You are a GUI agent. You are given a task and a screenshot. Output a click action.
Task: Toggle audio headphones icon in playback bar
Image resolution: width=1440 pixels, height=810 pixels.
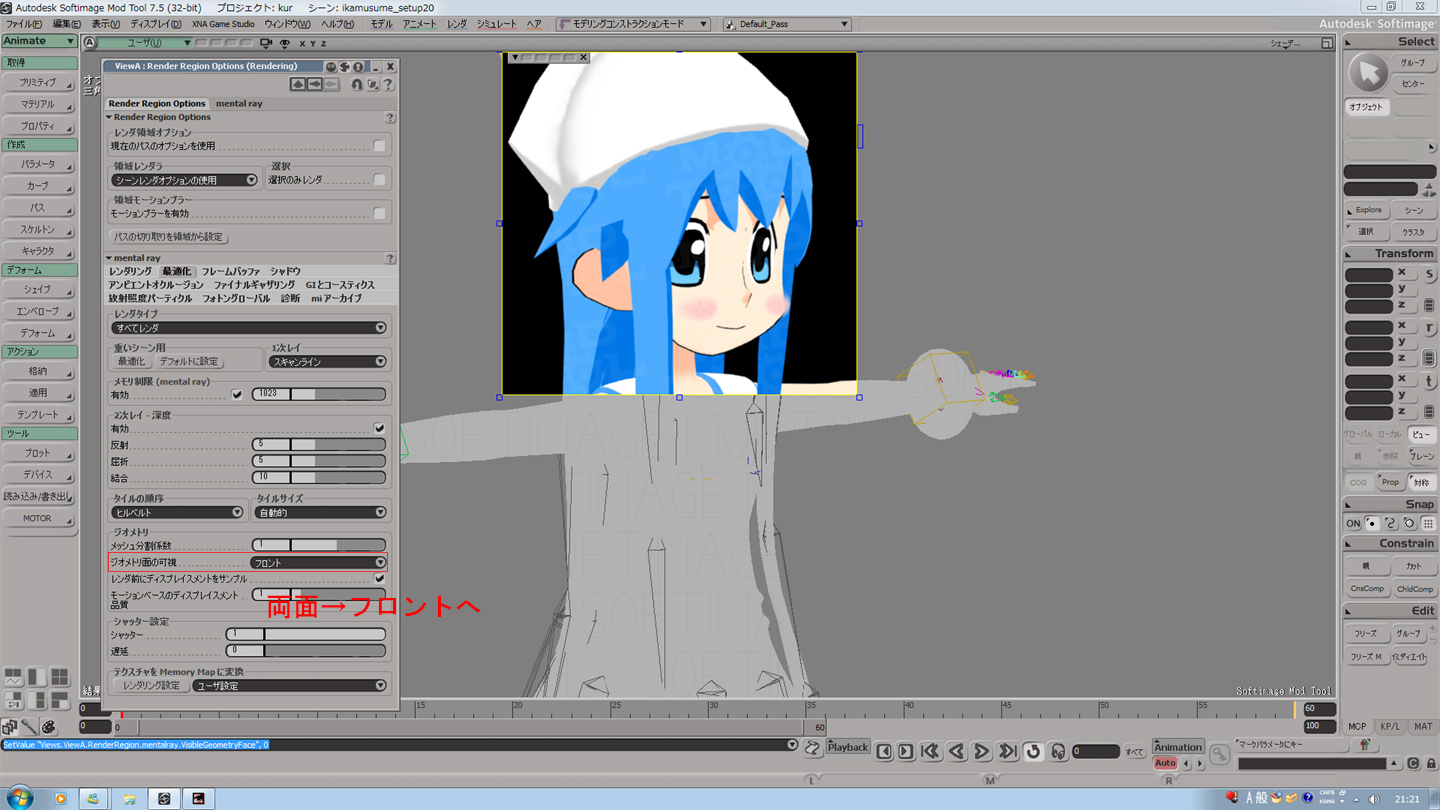point(1057,751)
